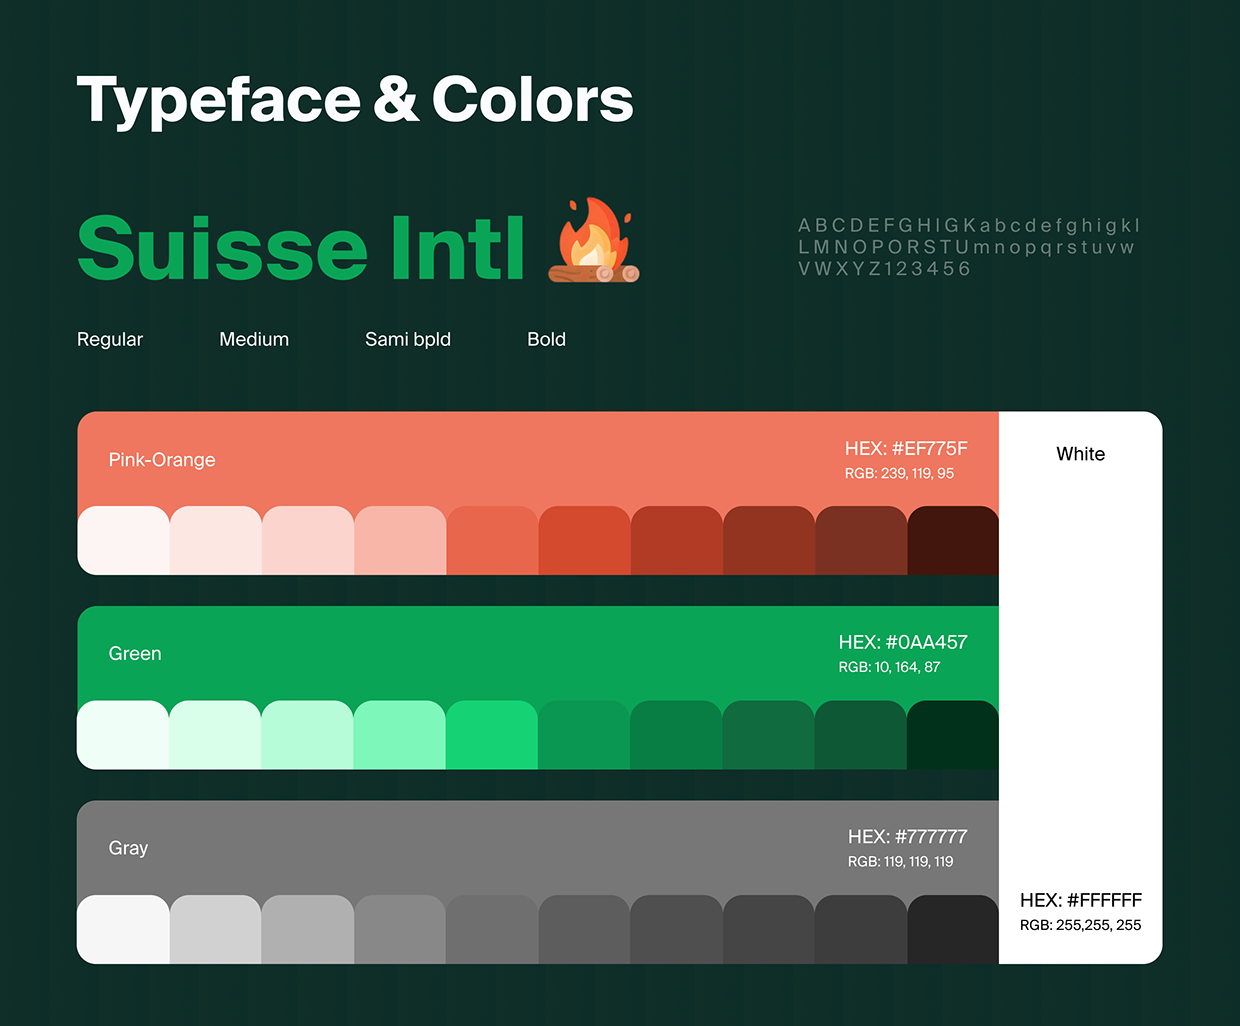This screenshot has height=1026, width=1240.
Task: Pick the seventh Gray shade swatch
Action: [676, 929]
